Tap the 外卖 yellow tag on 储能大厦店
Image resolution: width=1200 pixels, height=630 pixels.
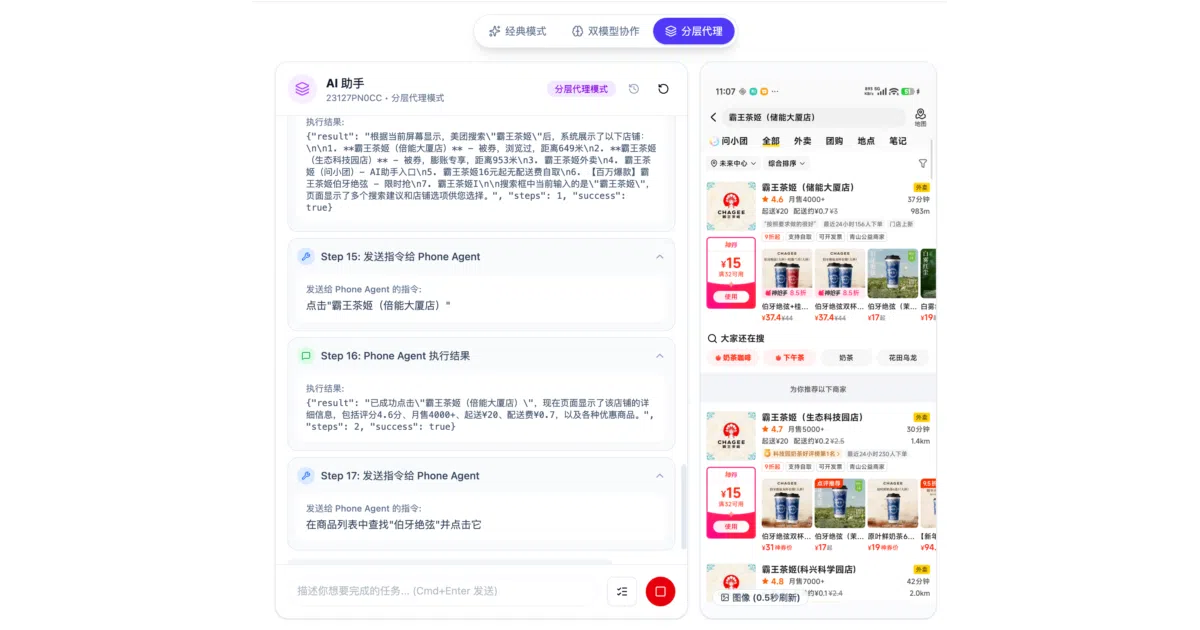point(920,187)
